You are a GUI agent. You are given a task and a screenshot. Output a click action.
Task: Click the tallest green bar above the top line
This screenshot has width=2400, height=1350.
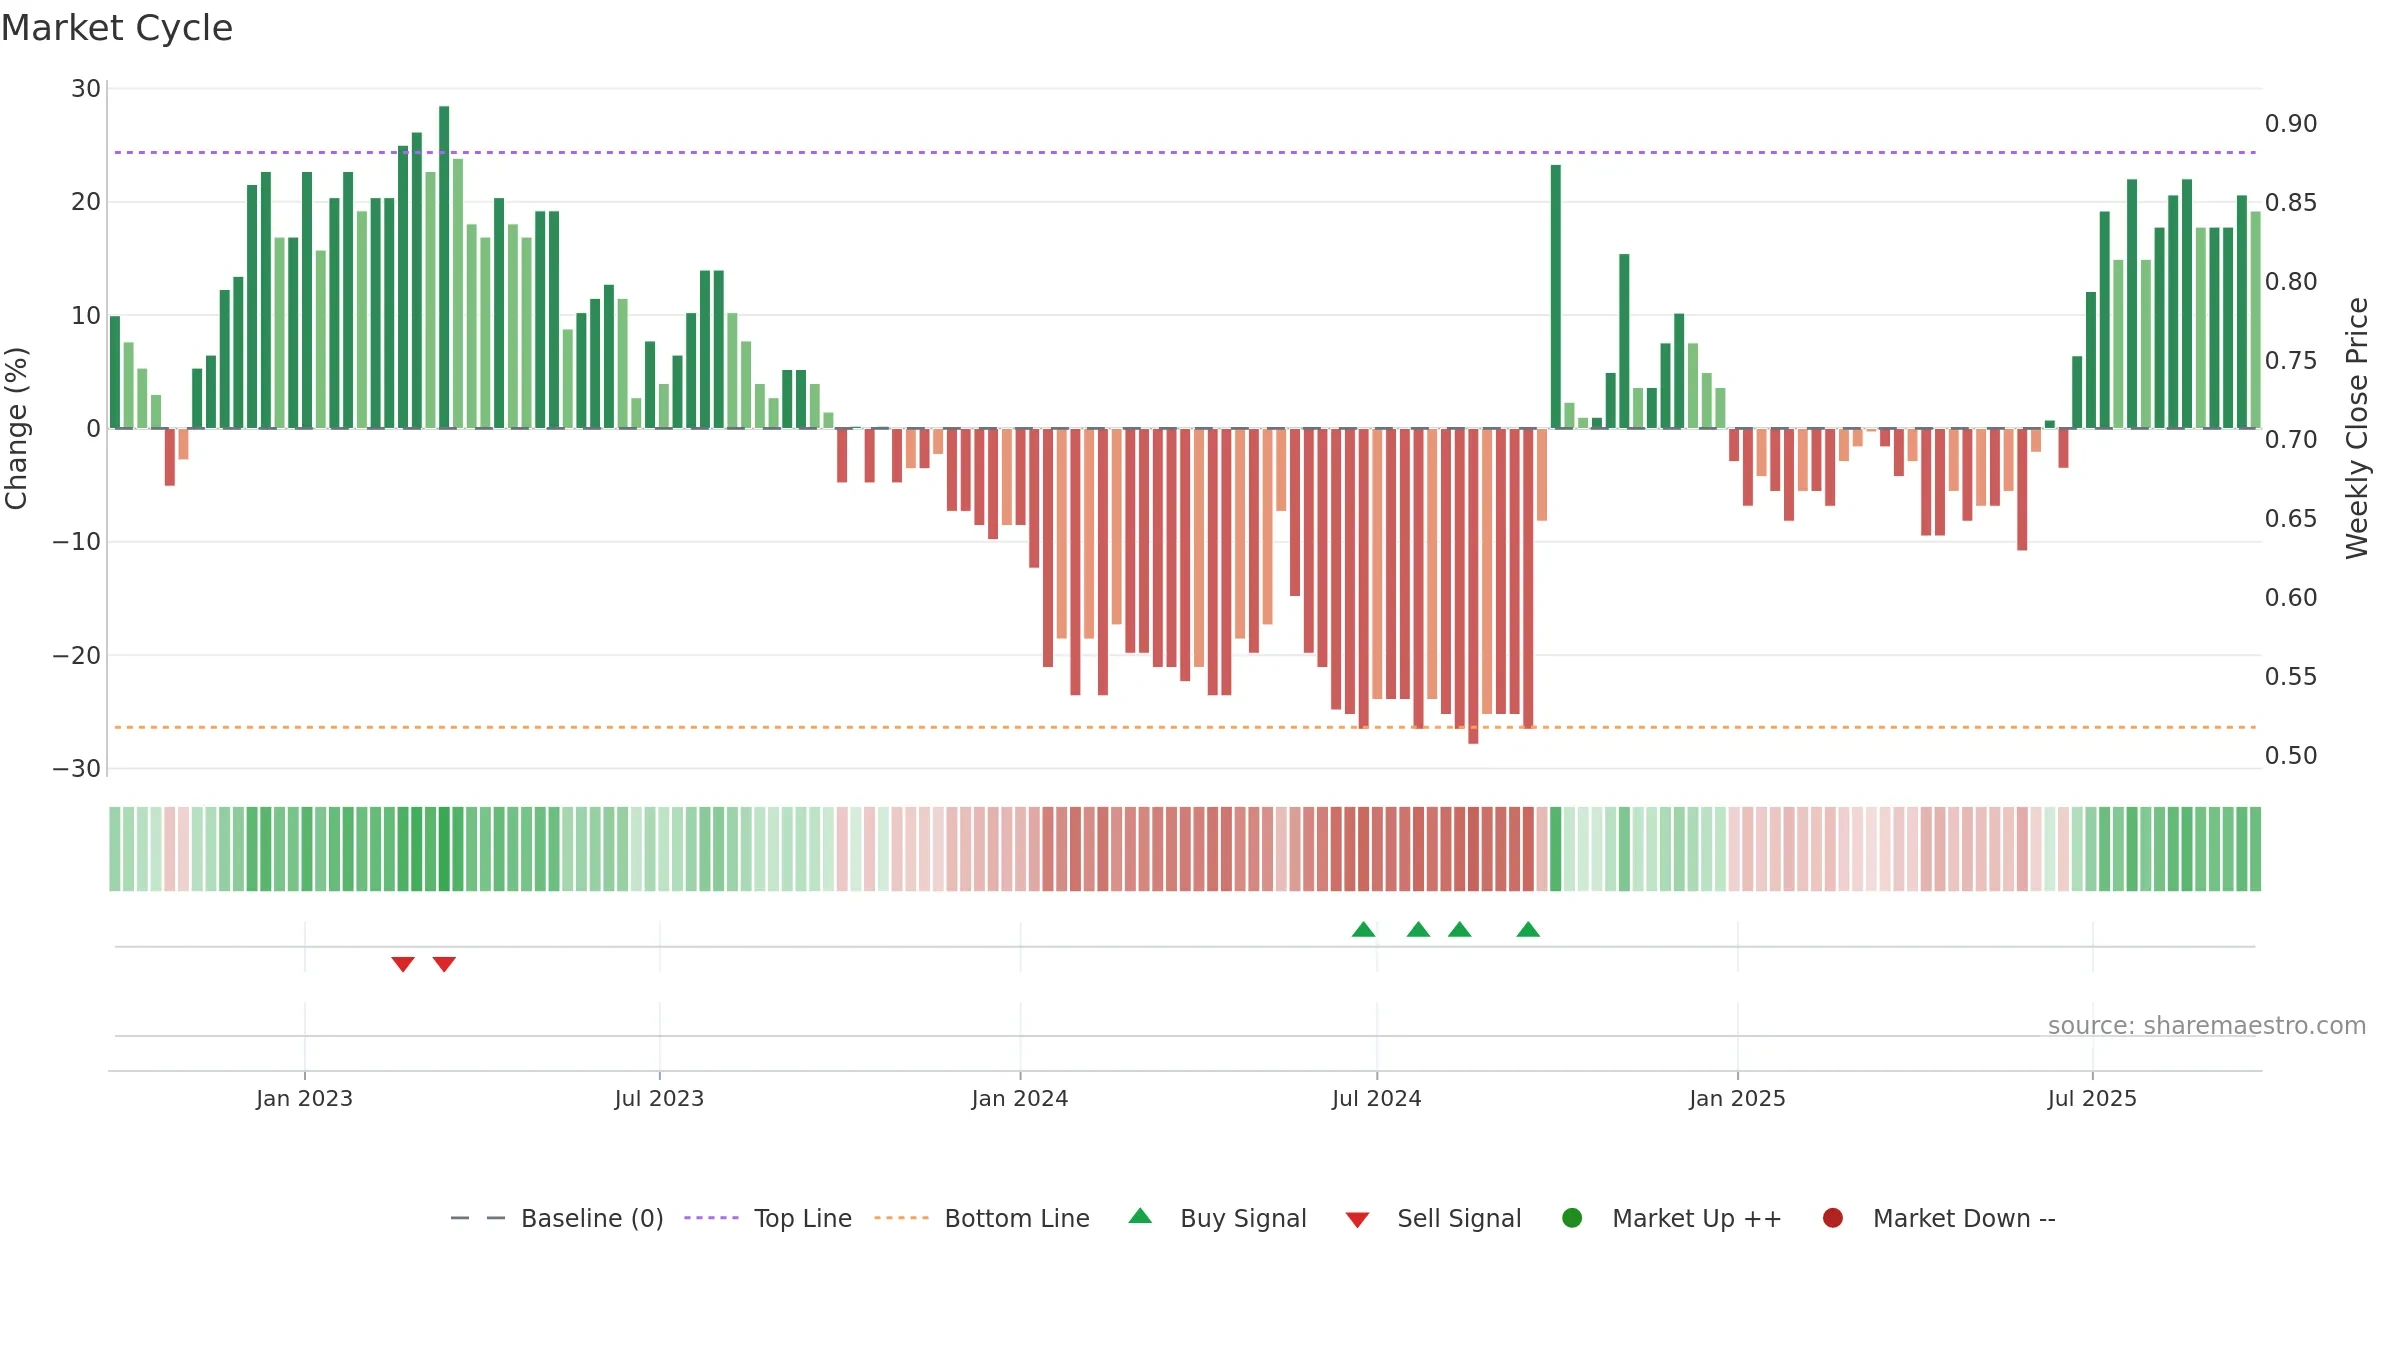(444, 267)
